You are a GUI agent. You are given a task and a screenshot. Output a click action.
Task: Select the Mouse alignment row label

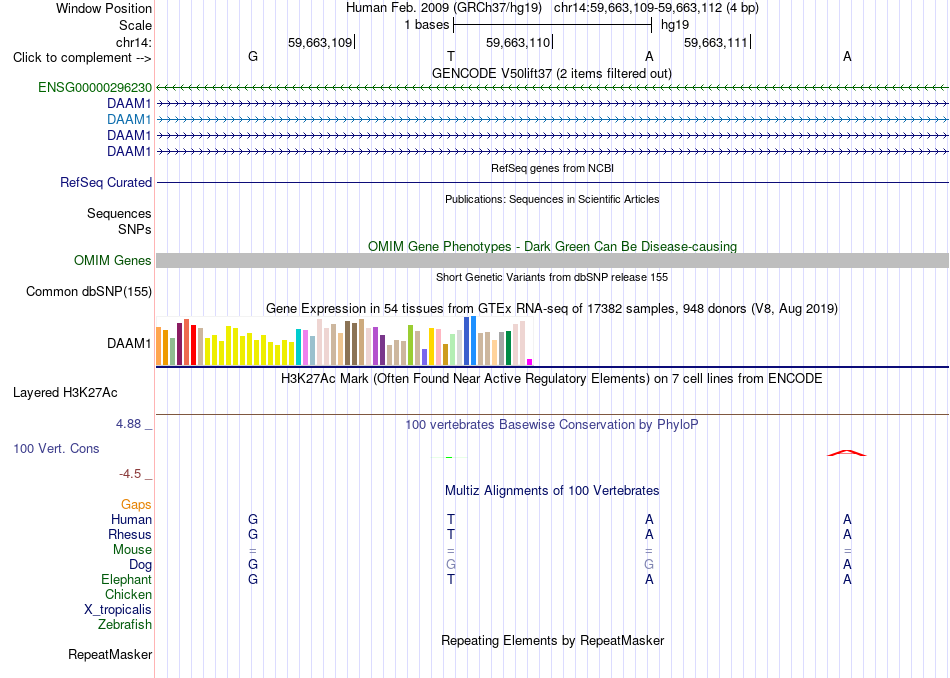tap(132, 550)
